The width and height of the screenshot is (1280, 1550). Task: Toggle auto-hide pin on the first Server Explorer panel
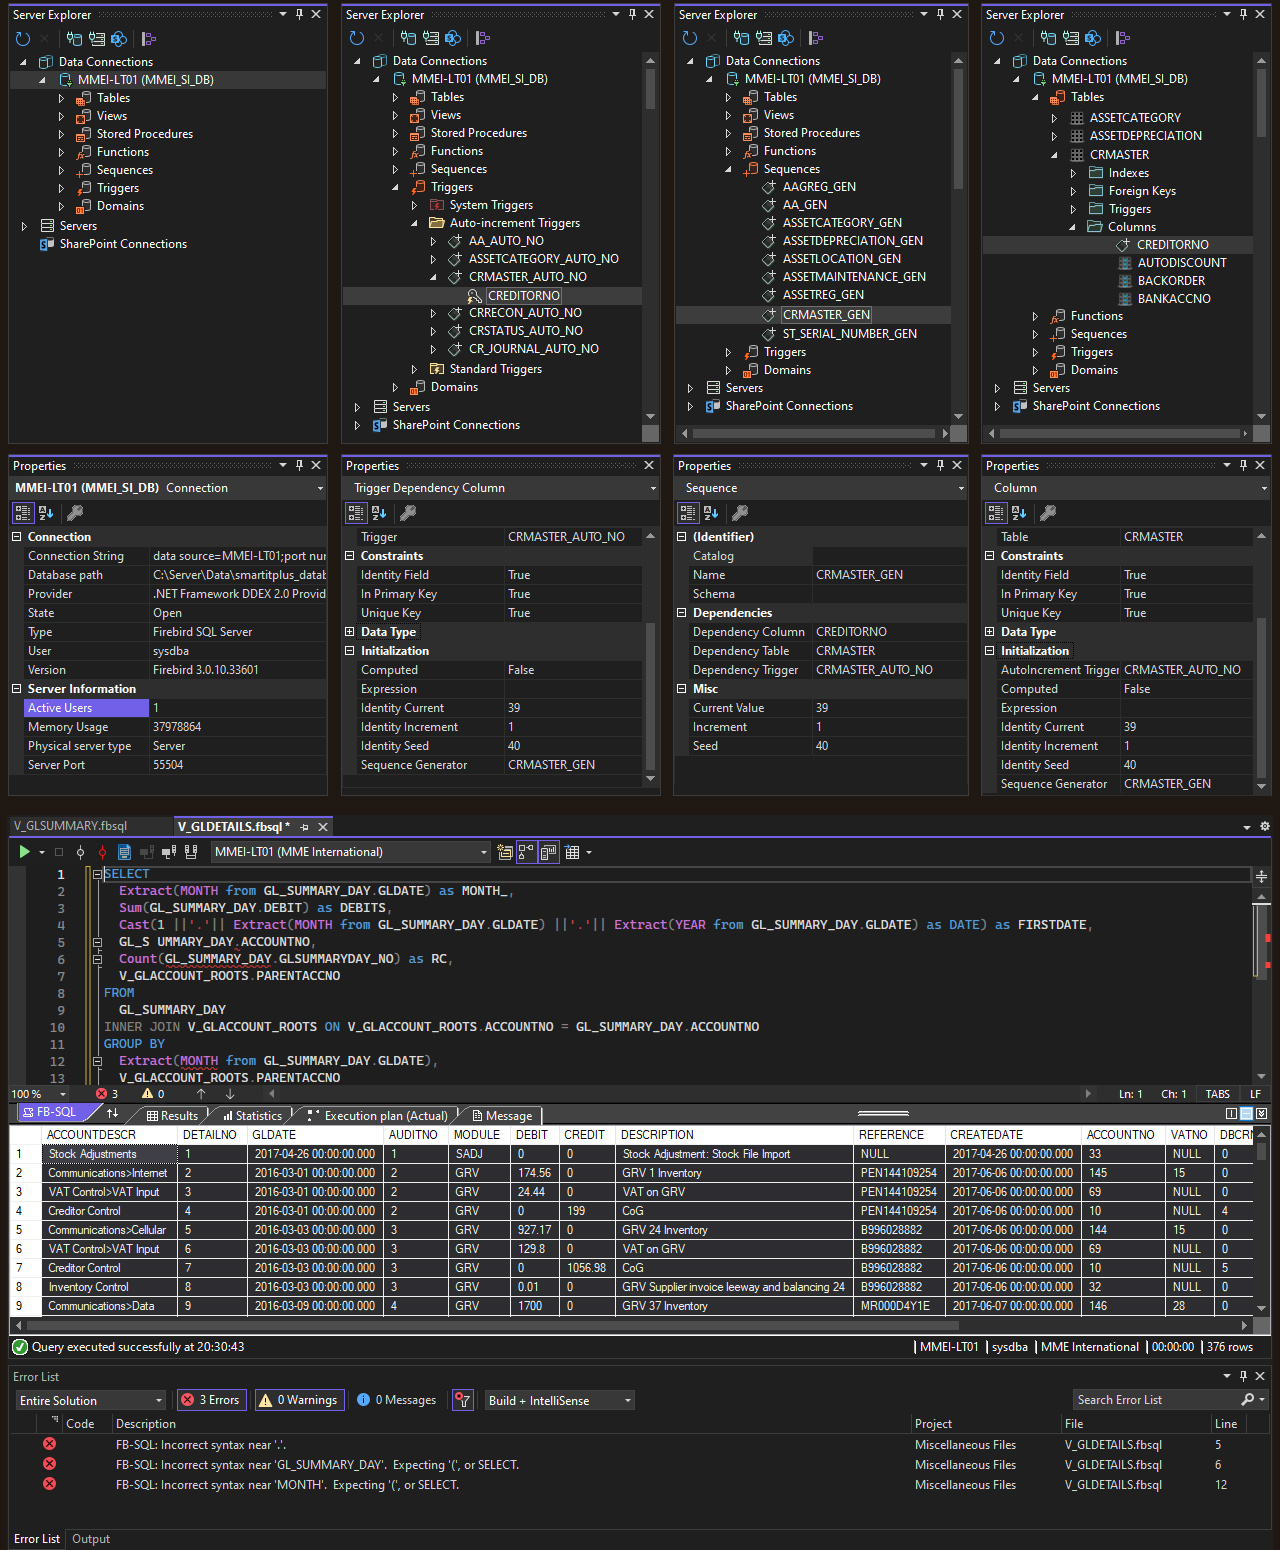(x=297, y=14)
